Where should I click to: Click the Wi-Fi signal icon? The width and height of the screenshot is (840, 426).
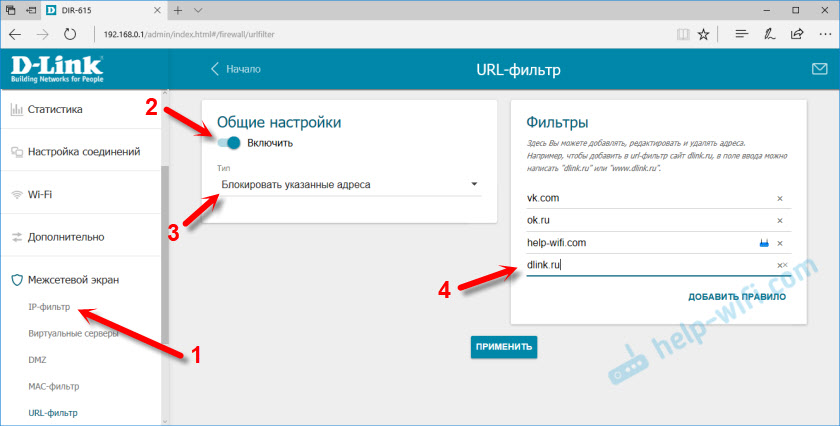point(17,195)
